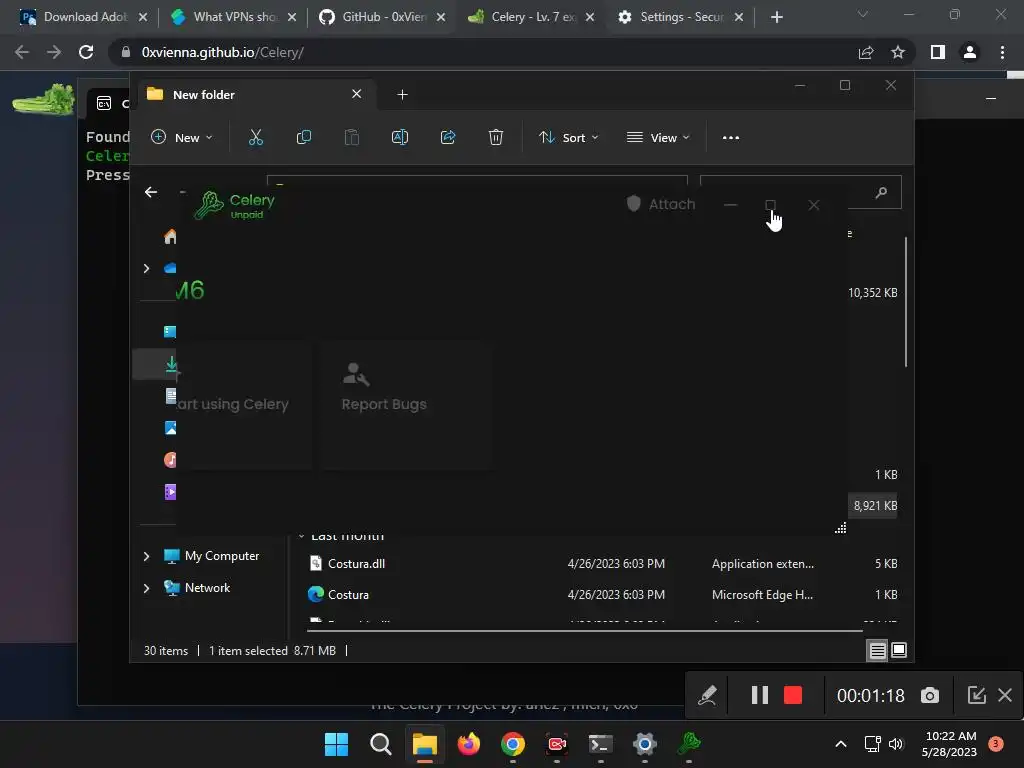Click the Report Bugs card in Celery

tap(406, 404)
